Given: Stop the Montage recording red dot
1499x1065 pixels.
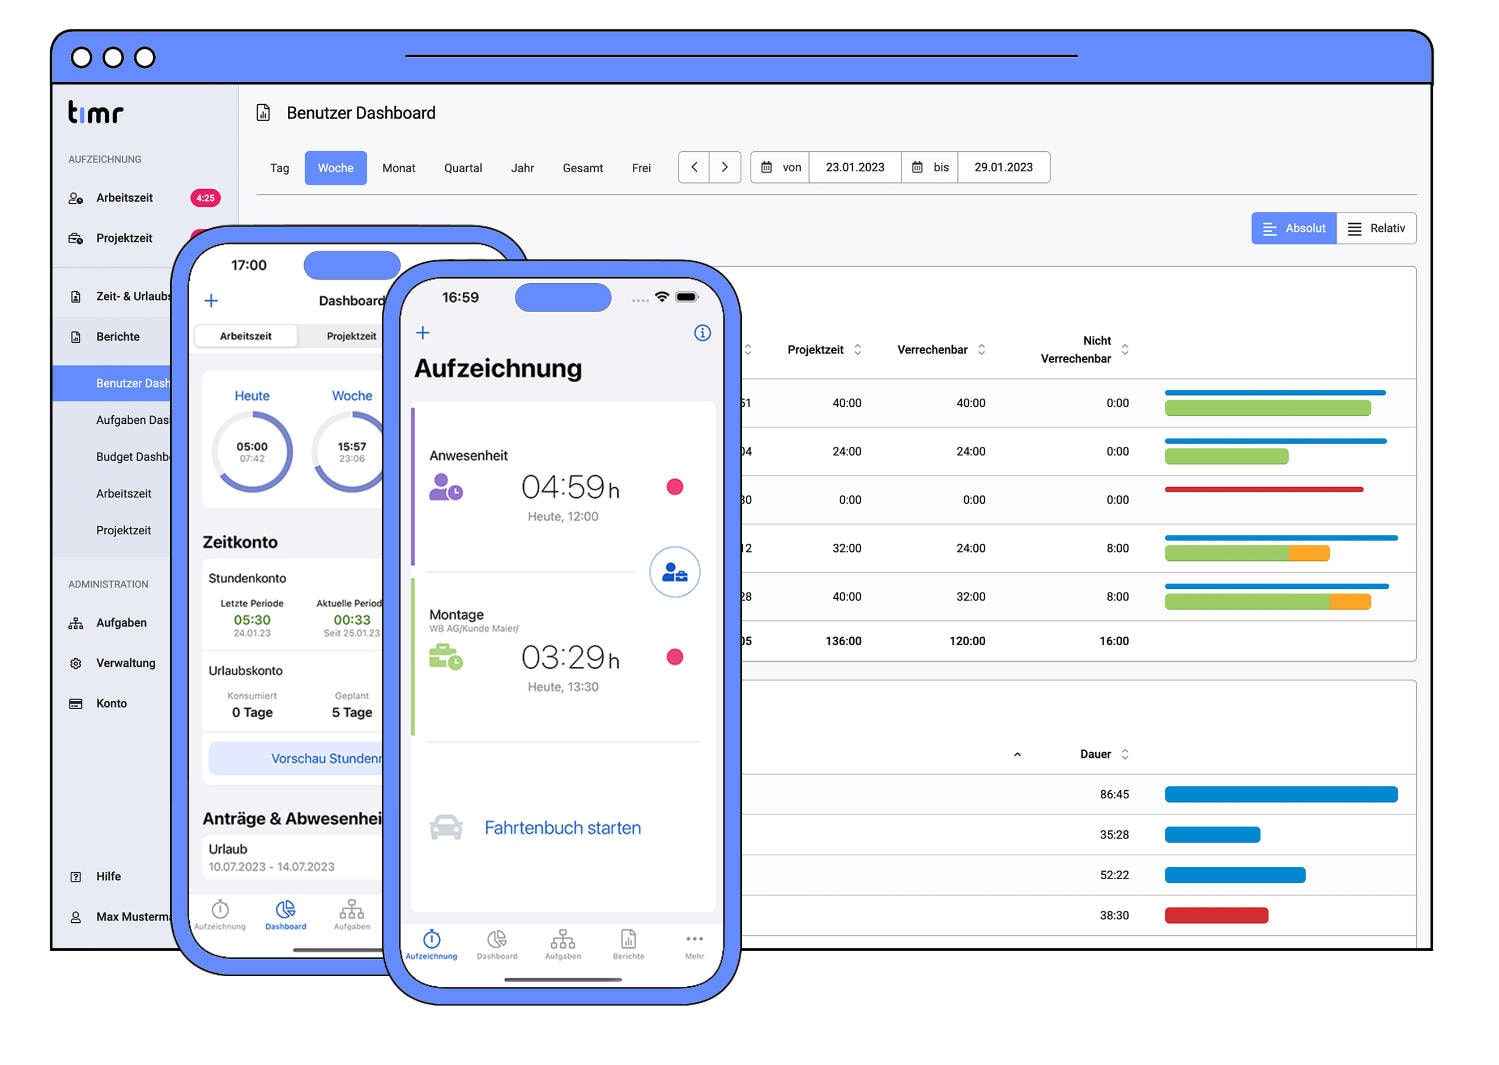Looking at the screenshot, I should [x=675, y=657].
